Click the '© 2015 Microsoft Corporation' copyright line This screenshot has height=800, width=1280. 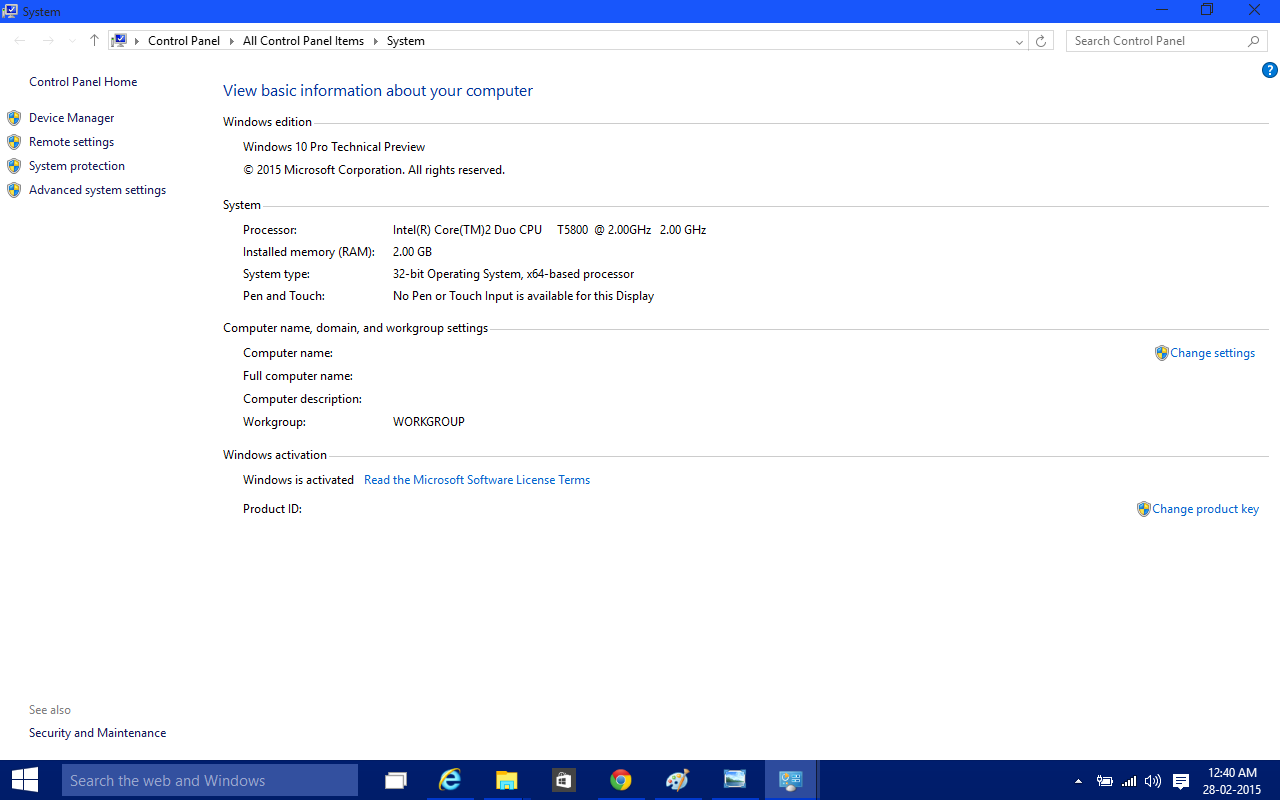374,170
